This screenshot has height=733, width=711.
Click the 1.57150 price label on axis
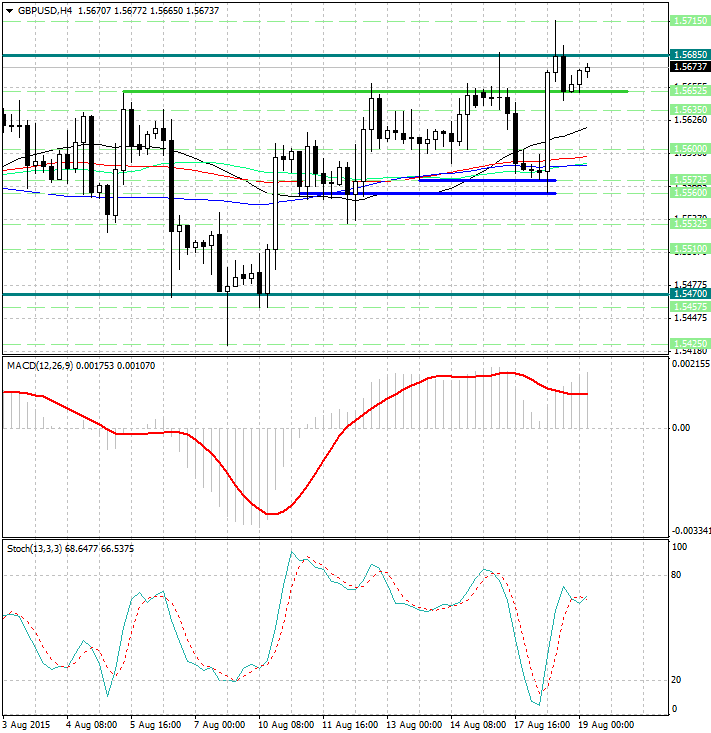691,20
